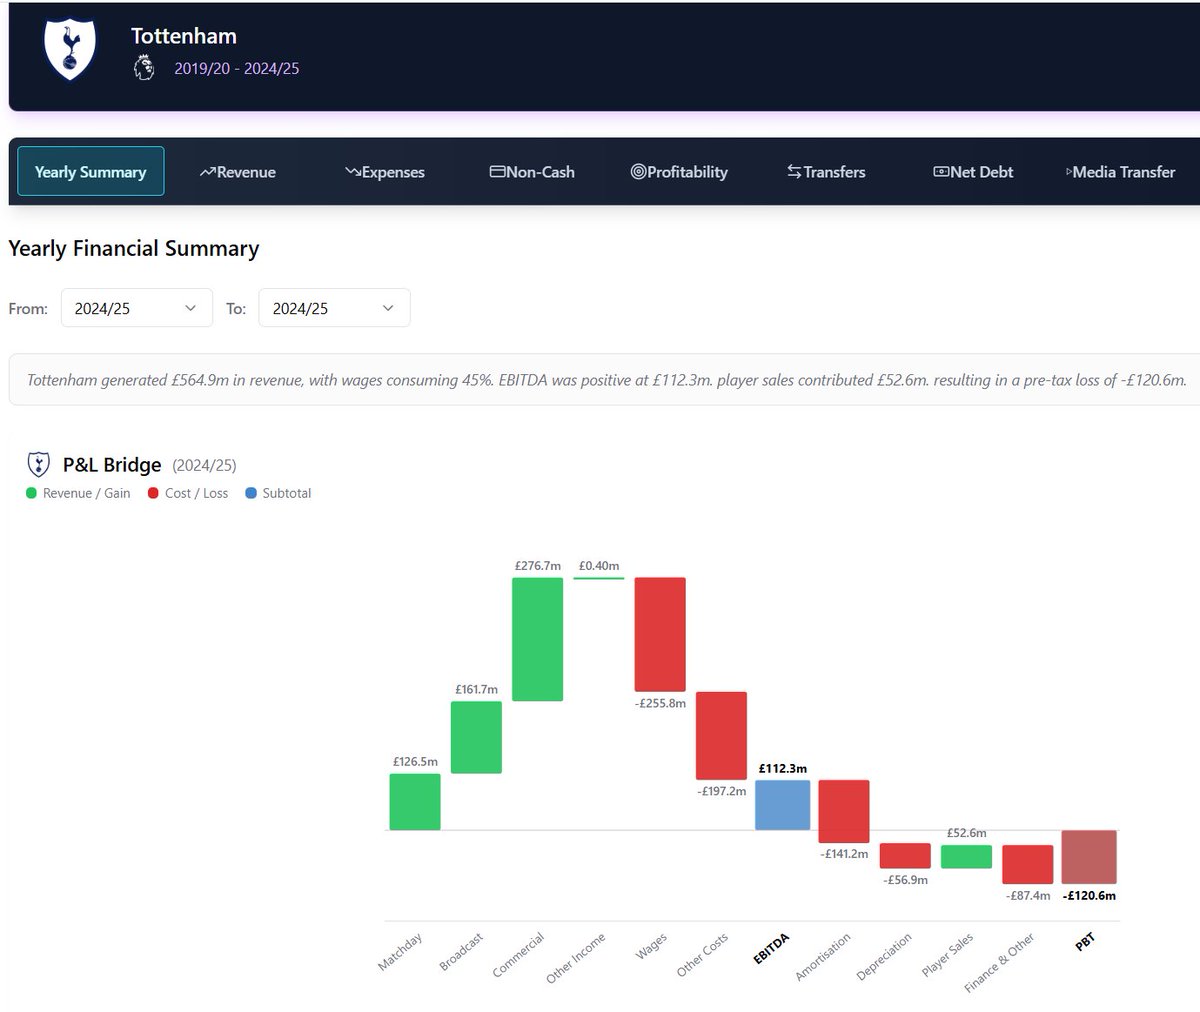
Task: Click the red Wages -£255.8m bar
Action: [x=660, y=634]
